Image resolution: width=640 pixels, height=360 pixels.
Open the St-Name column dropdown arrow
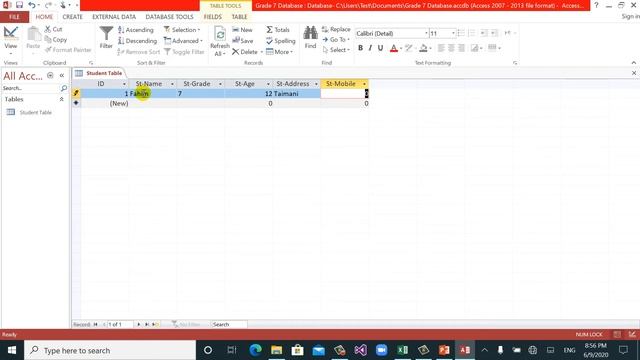pos(172,84)
